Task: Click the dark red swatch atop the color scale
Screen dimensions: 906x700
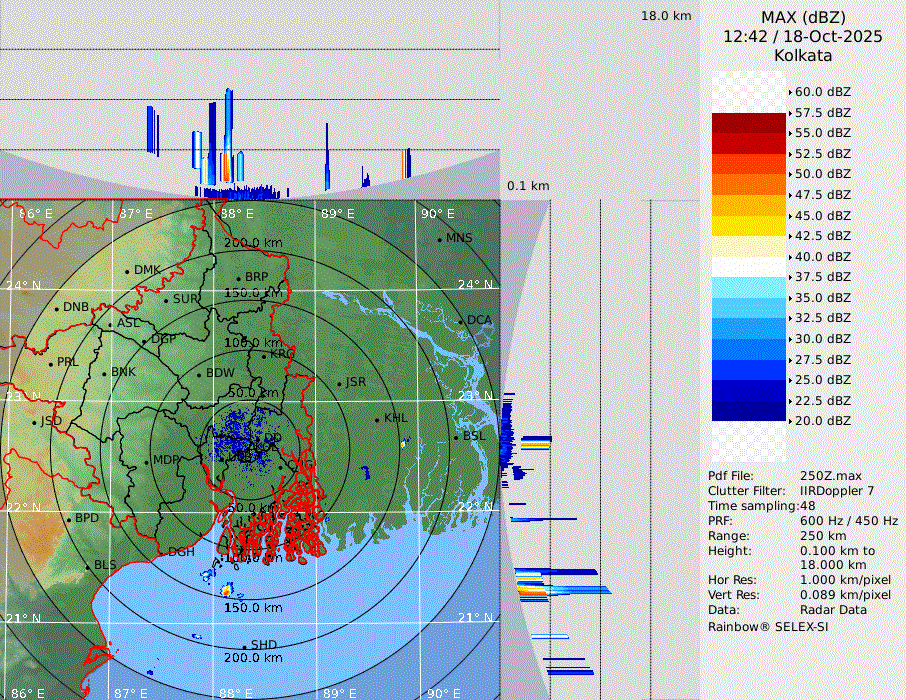Action: [748, 123]
